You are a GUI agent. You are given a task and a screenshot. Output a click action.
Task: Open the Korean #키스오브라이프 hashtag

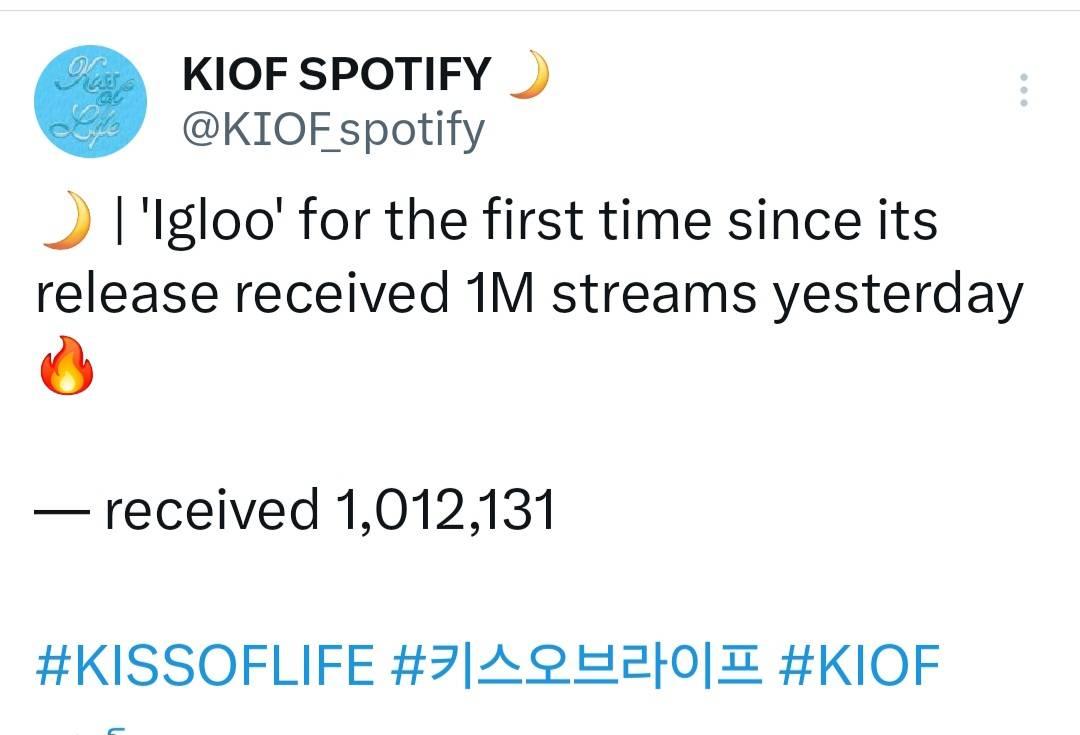tap(577, 665)
